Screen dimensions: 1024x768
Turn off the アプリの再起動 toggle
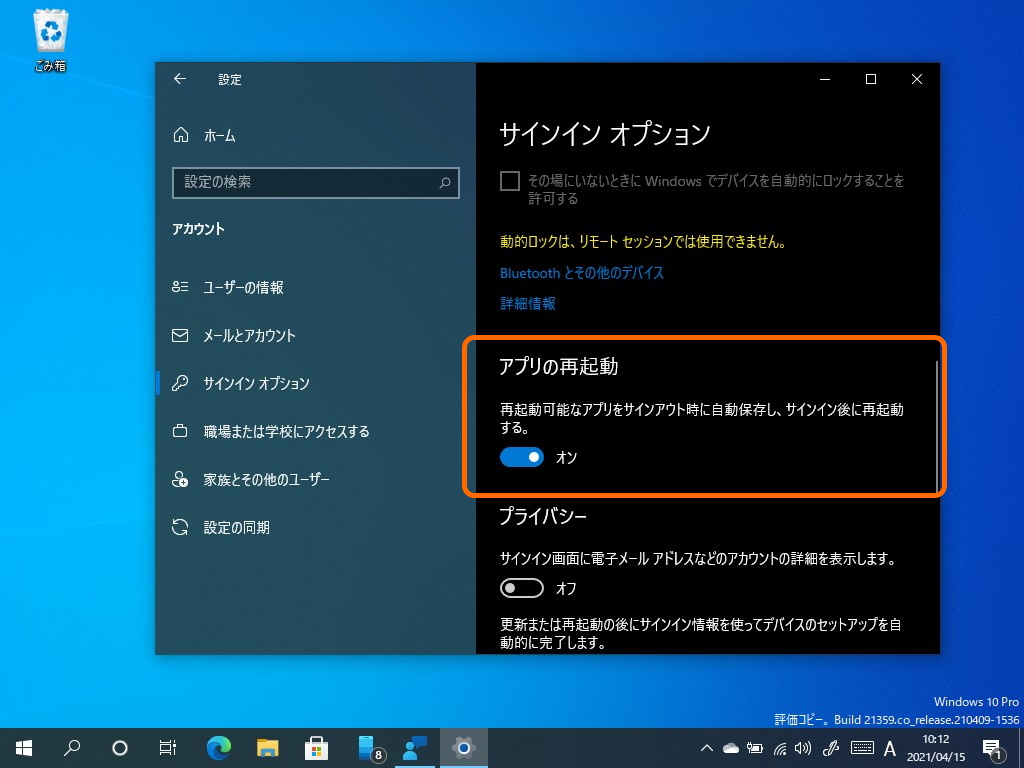click(520, 457)
